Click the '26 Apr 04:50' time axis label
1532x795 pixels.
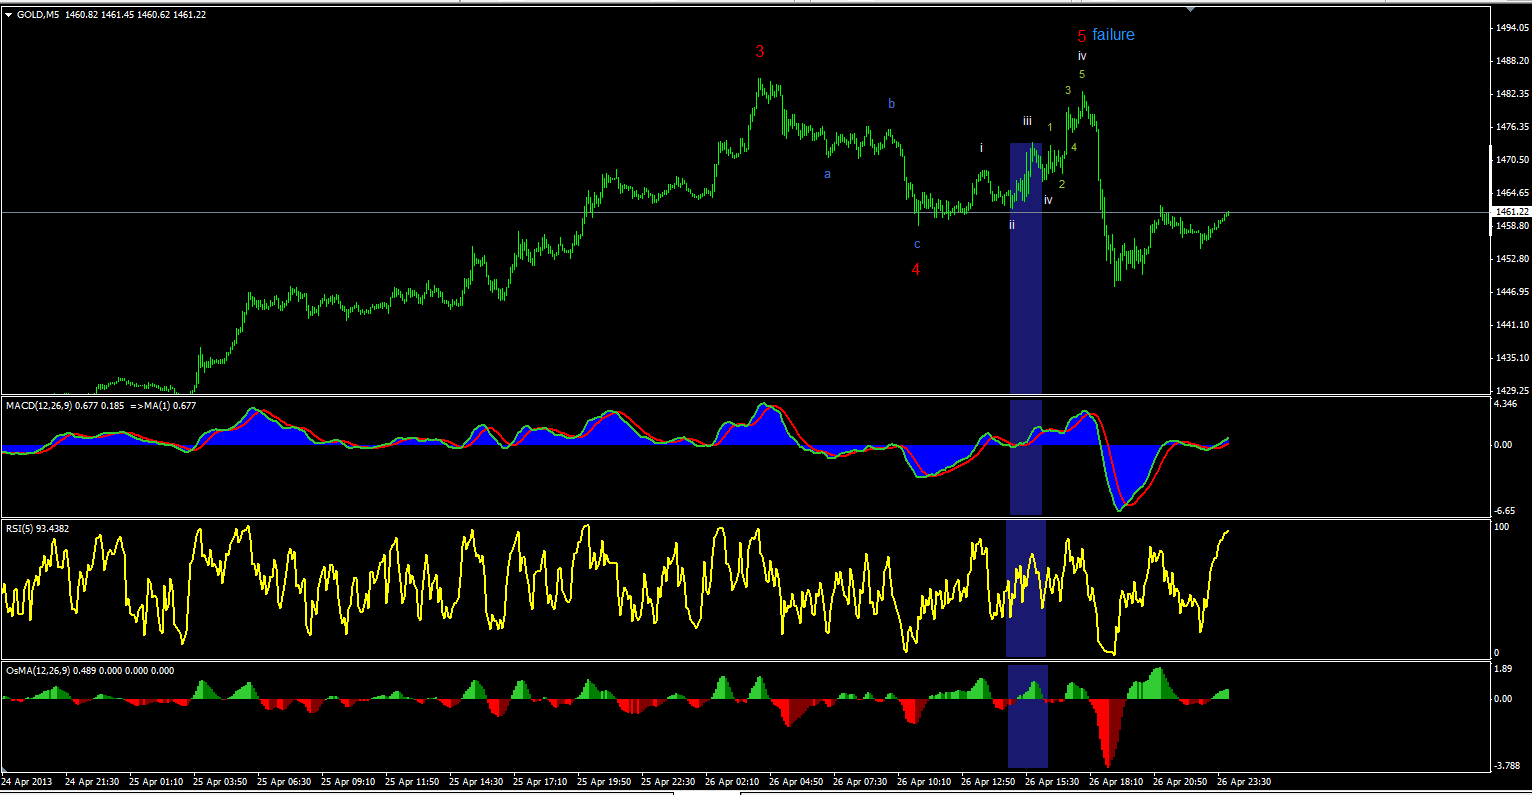pyautogui.click(x=797, y=781)
